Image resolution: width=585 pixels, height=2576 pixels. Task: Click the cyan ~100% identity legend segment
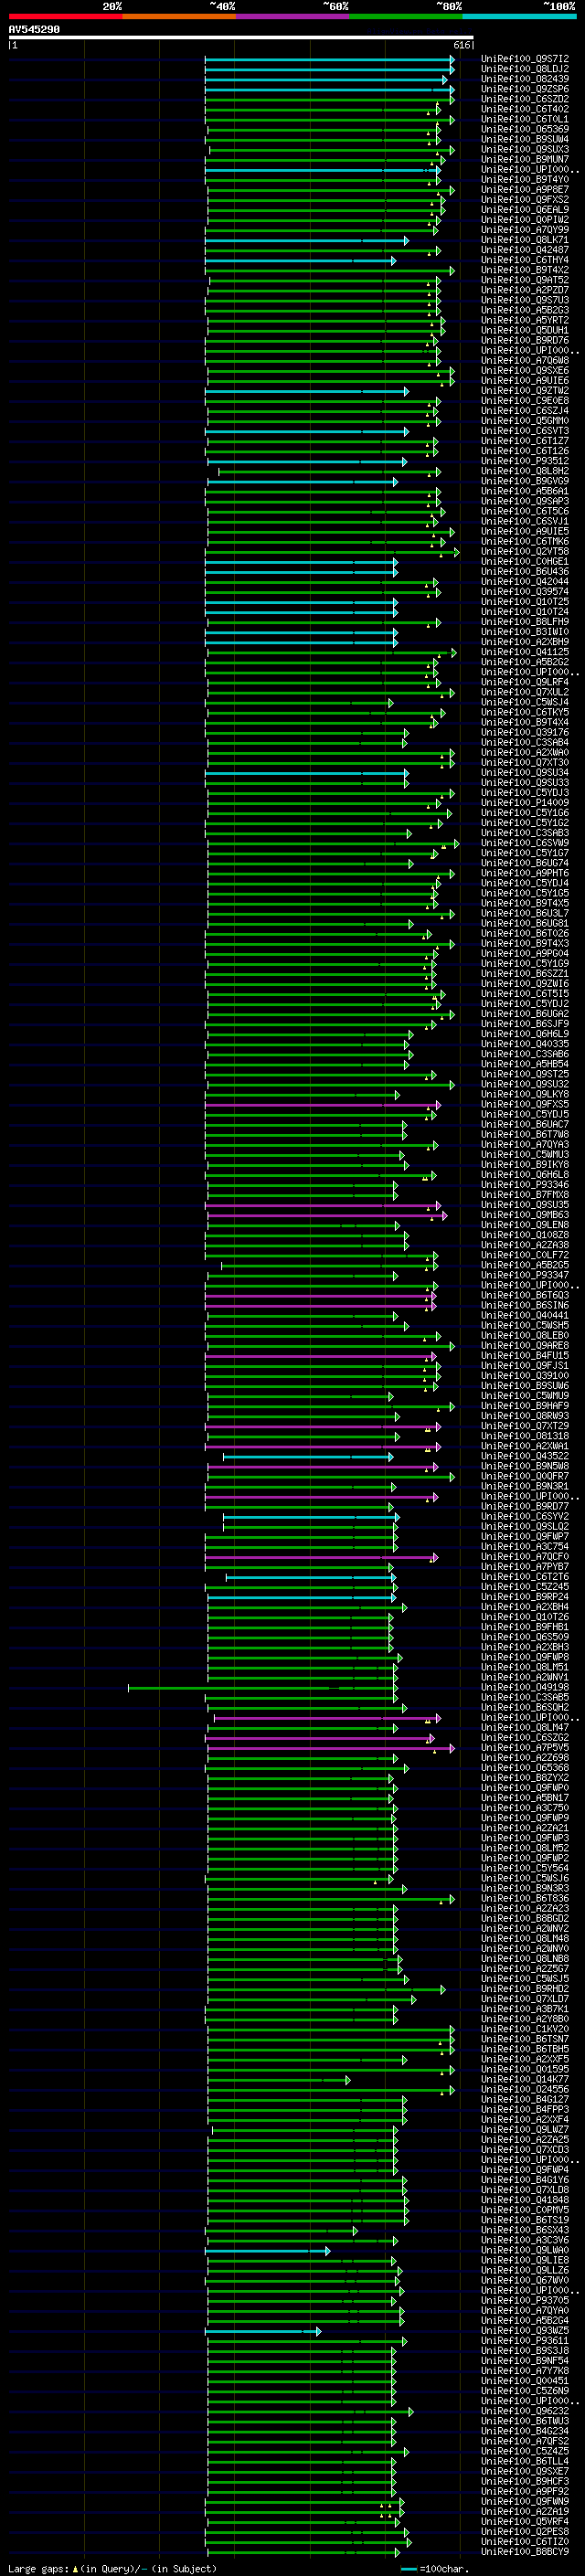[520, 16]
